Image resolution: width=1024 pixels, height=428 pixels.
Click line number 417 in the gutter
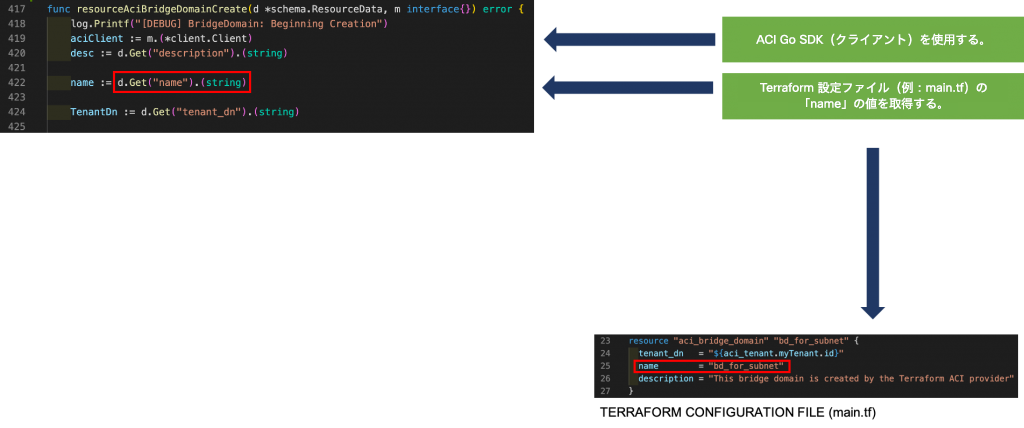[x=15, y=8]
